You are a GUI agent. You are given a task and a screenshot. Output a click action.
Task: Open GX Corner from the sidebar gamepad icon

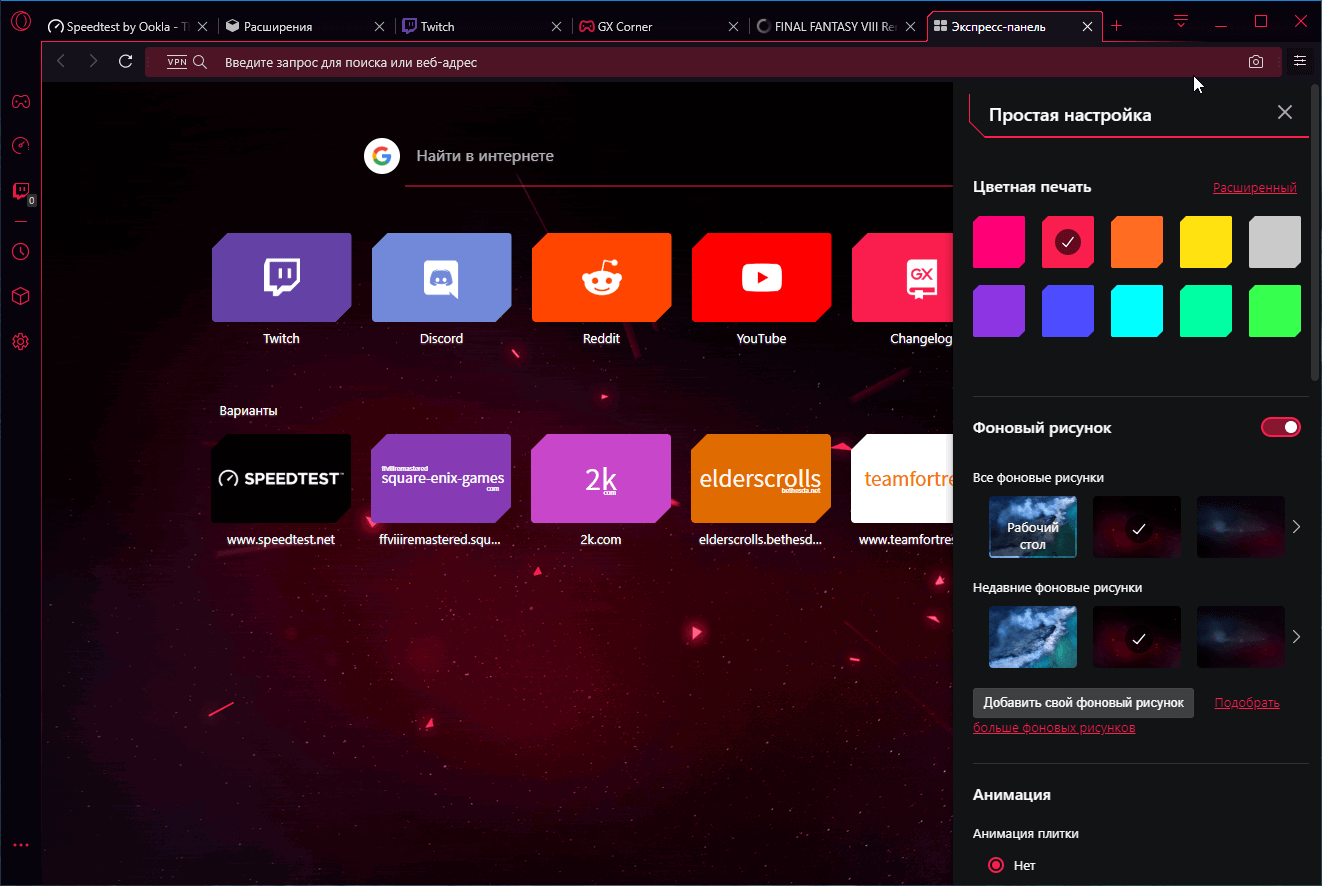20,101
